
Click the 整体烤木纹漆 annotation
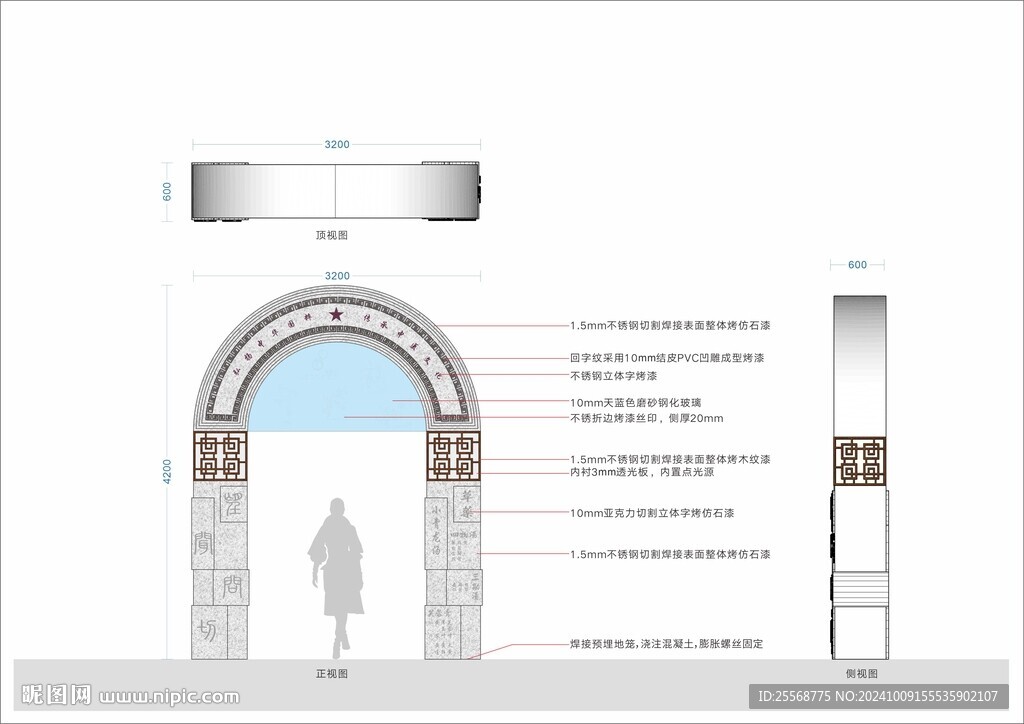point(670,459)
